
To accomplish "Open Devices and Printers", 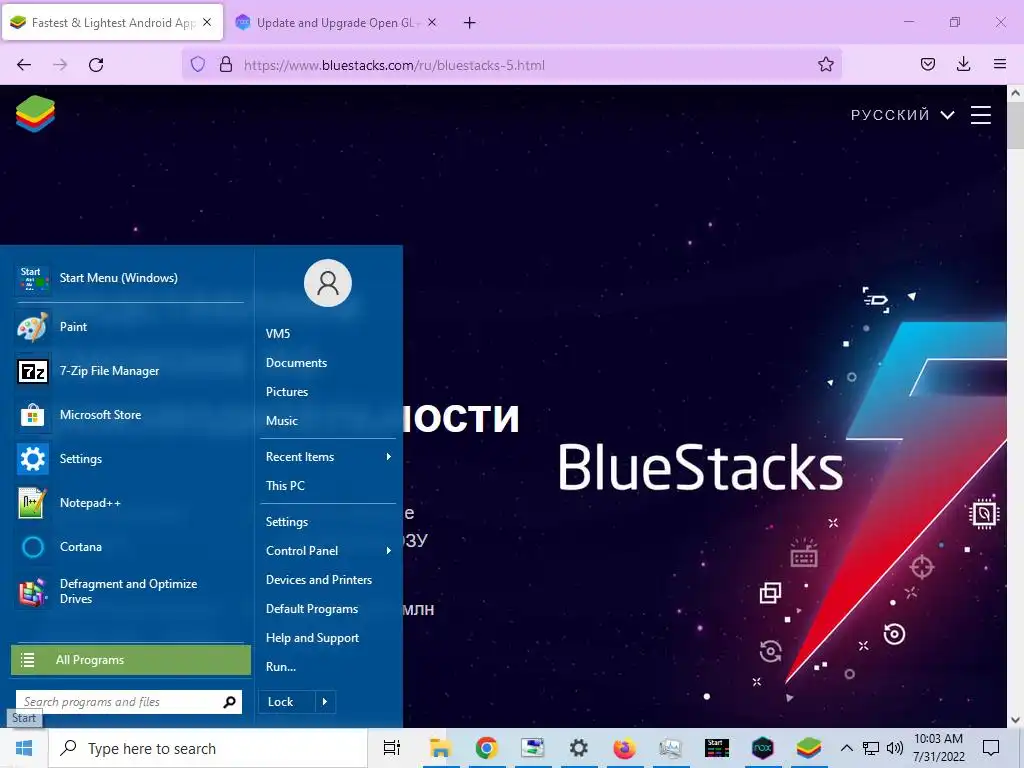I will tap(319, 579).
